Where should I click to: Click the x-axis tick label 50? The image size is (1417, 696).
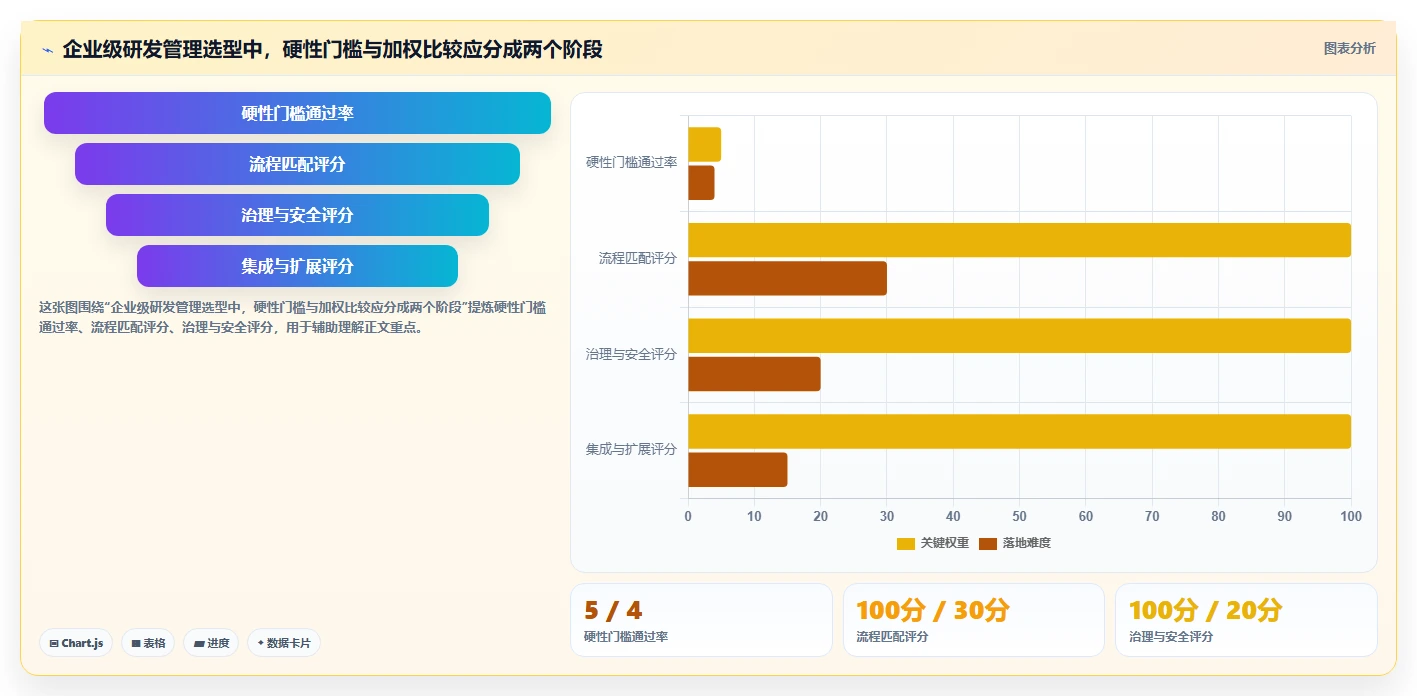pyautogui.click(x=1019, y=517)
